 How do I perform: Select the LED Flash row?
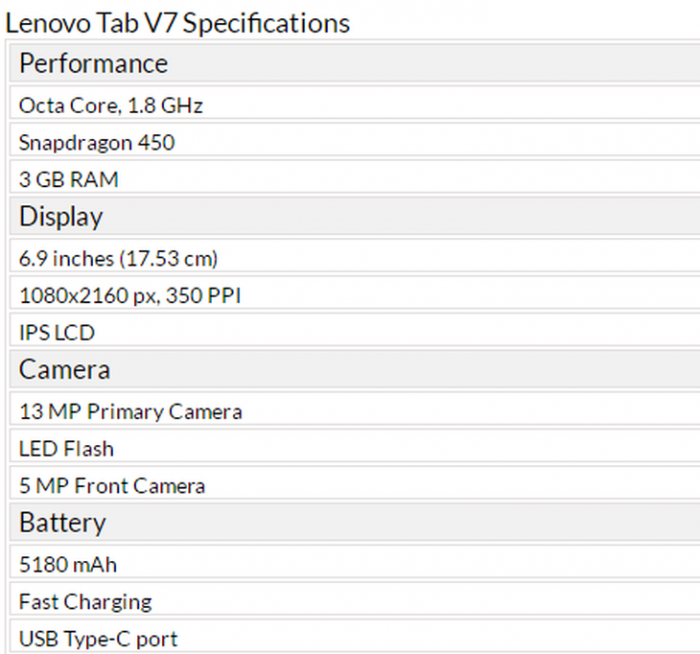66,449
